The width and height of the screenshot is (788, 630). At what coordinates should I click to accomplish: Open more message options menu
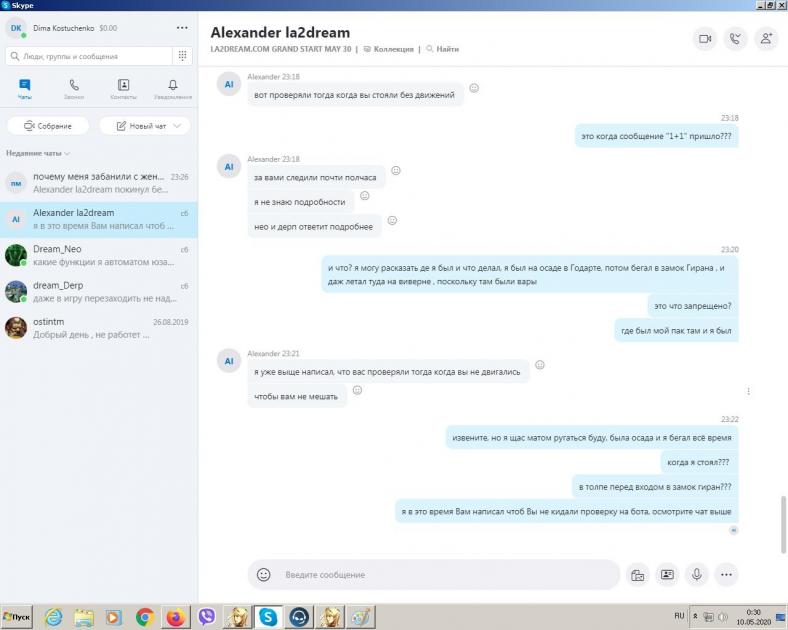pos(727,575)
